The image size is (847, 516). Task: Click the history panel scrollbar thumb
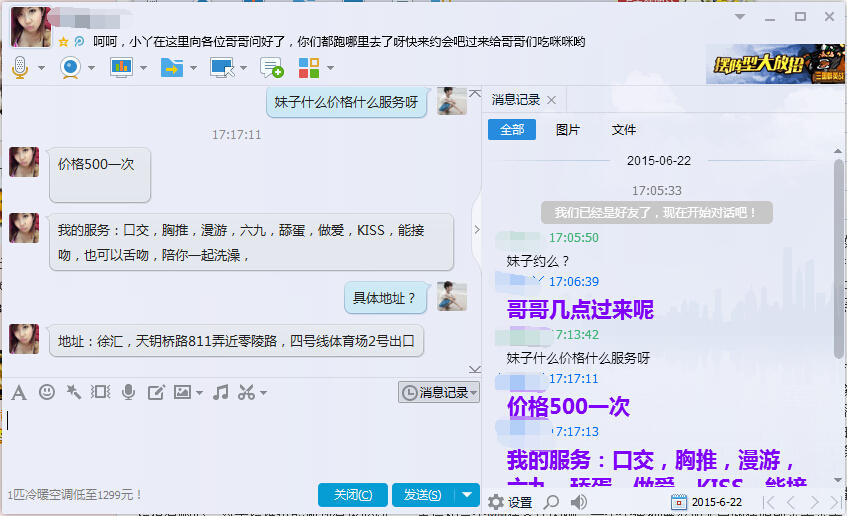click(838, 257)
